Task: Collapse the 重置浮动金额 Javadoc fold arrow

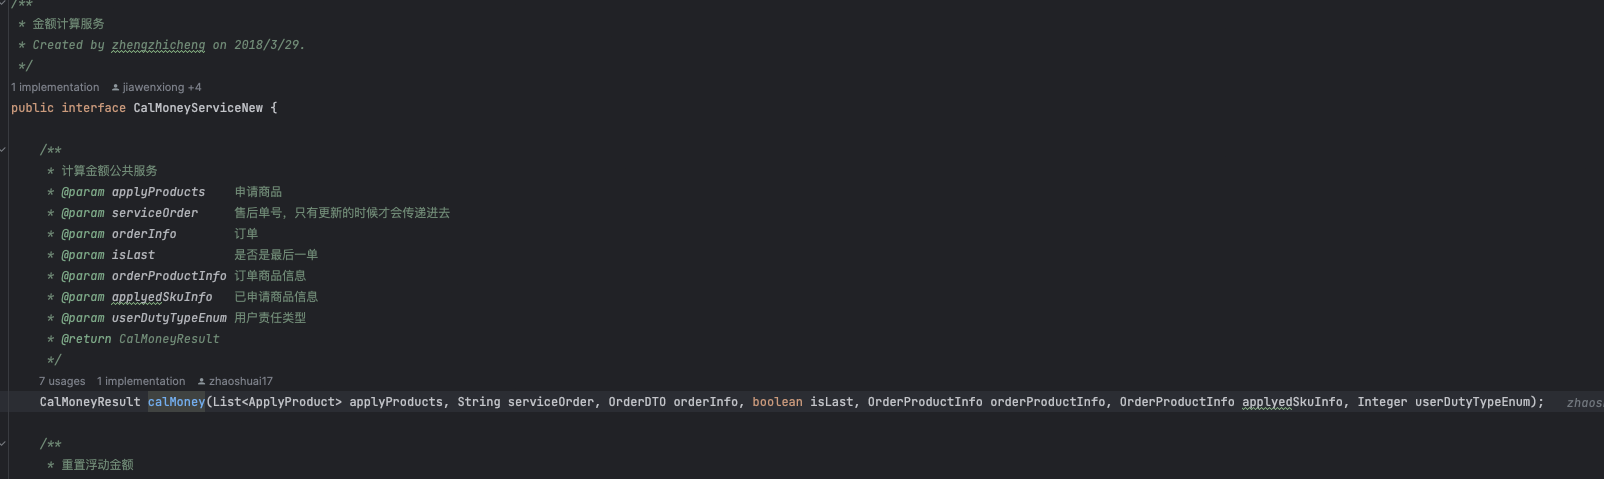Action: coord(4,444)
